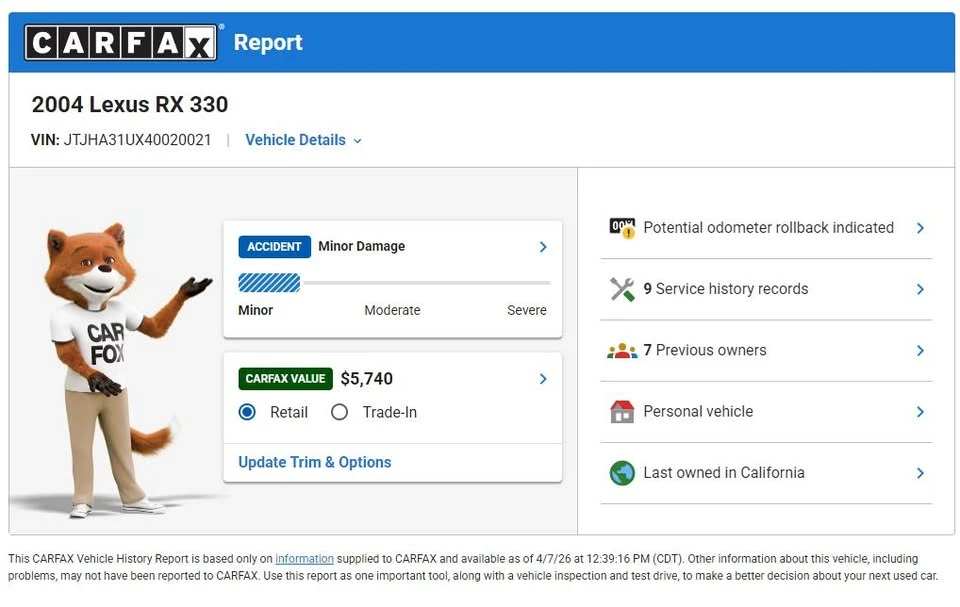Open chevron for potential odometer rollback

[x=920, y=228]
